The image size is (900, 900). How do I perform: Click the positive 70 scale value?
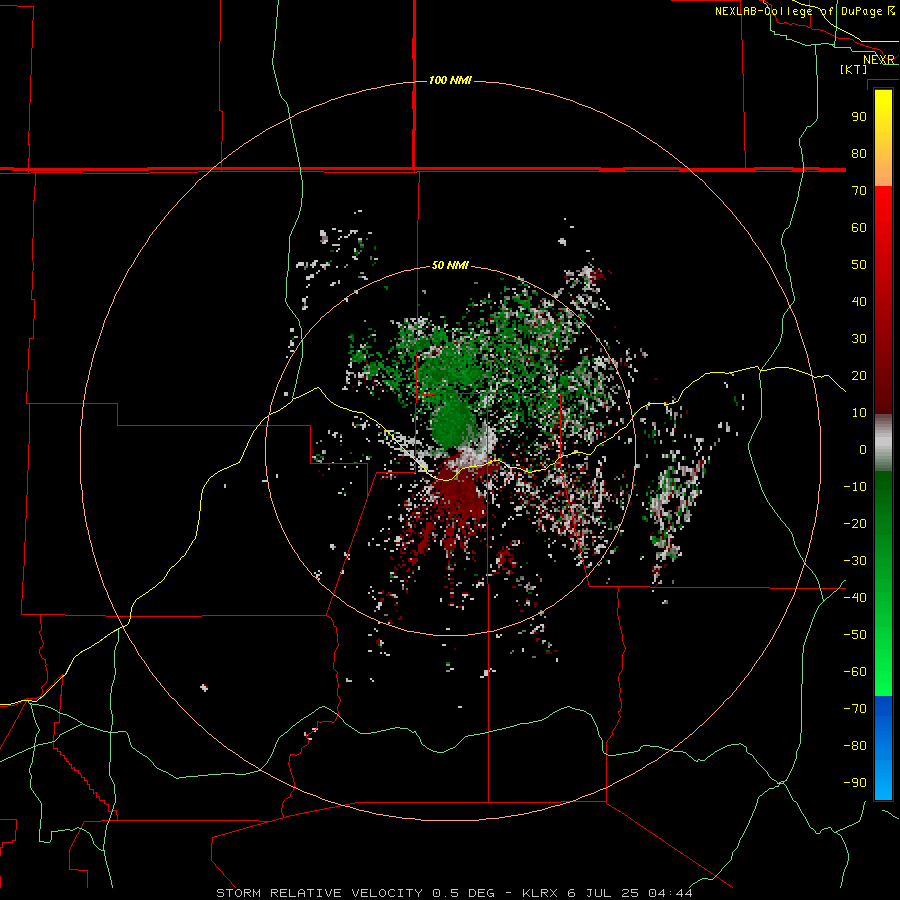(859, 191)
